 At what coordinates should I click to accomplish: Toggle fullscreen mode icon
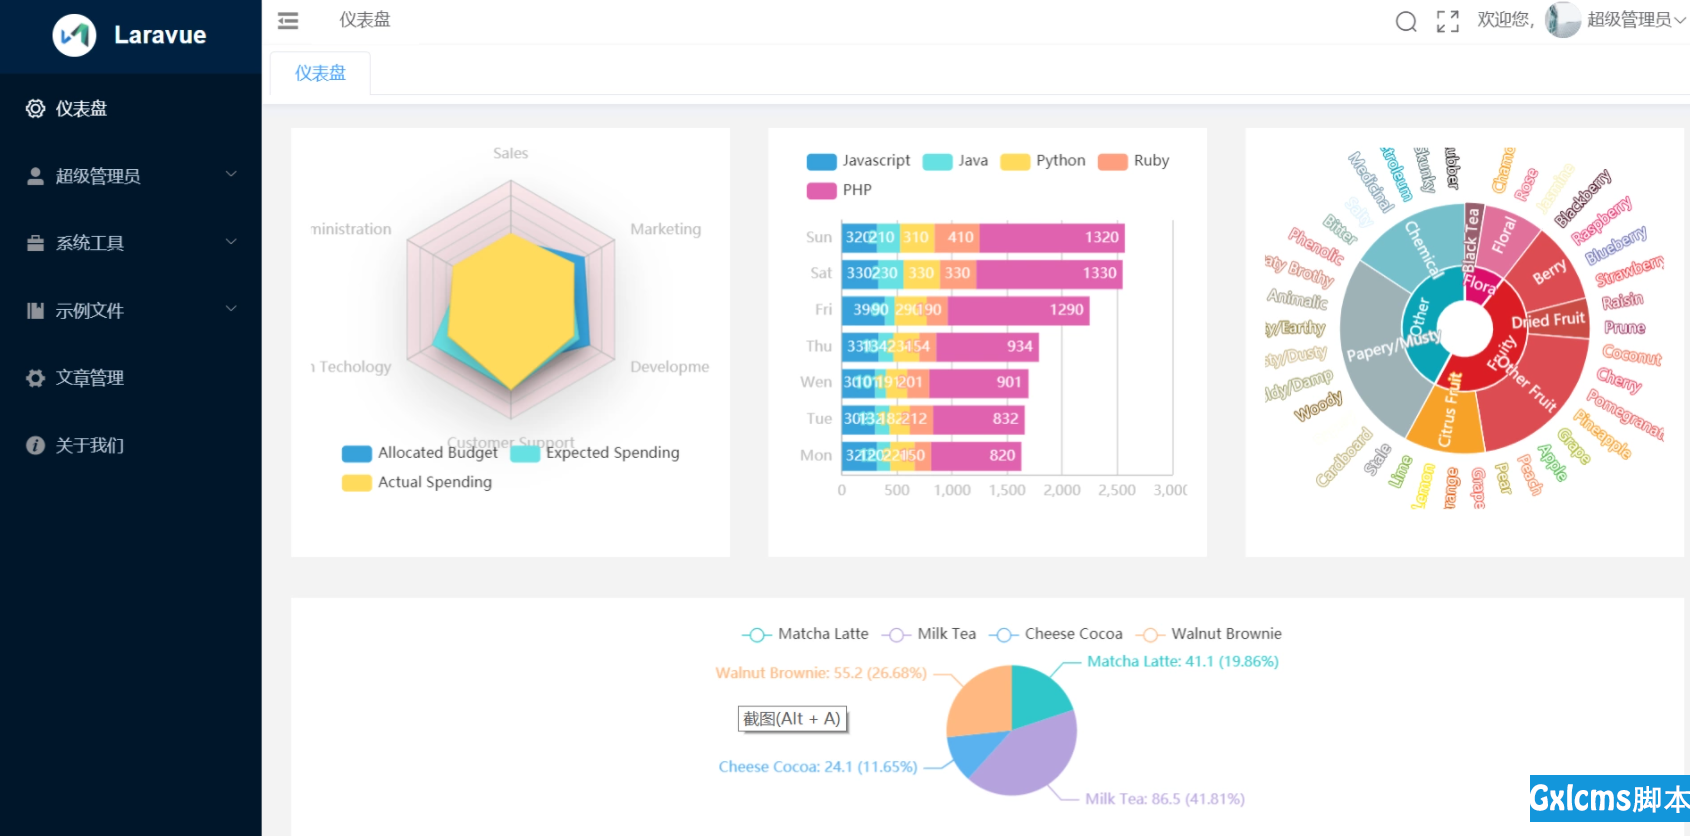coord(1447,21)
